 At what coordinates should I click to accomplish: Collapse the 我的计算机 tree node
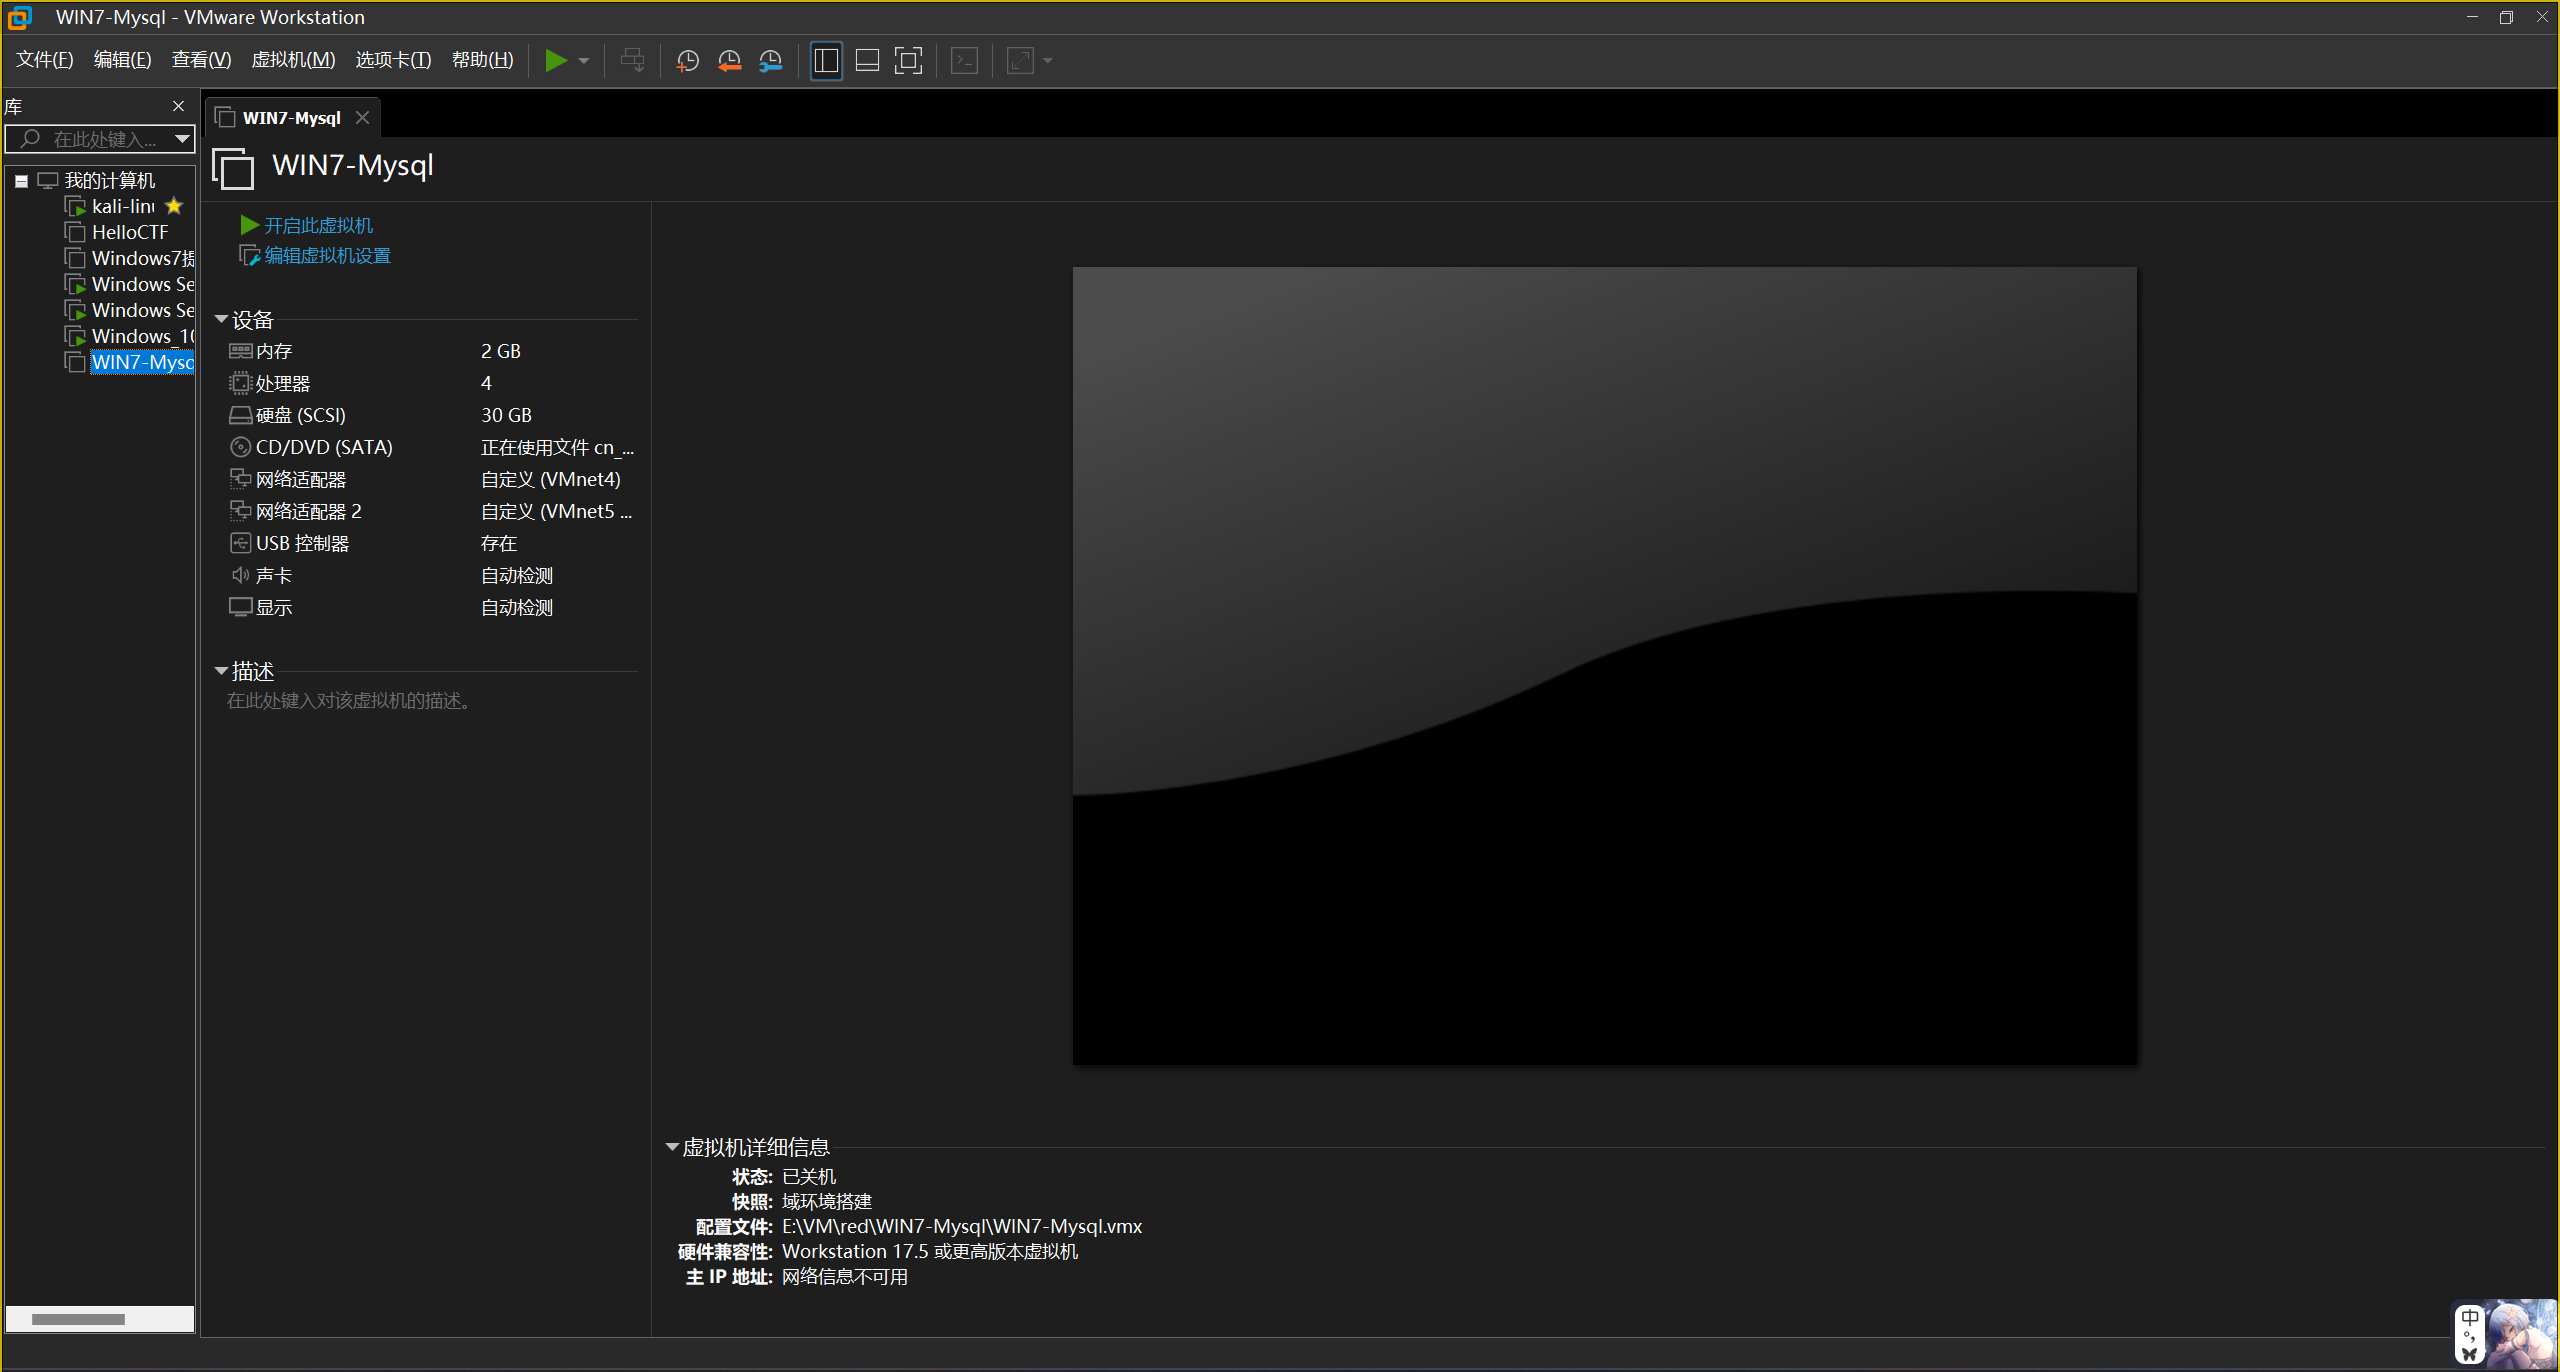(x=21, y=181)
